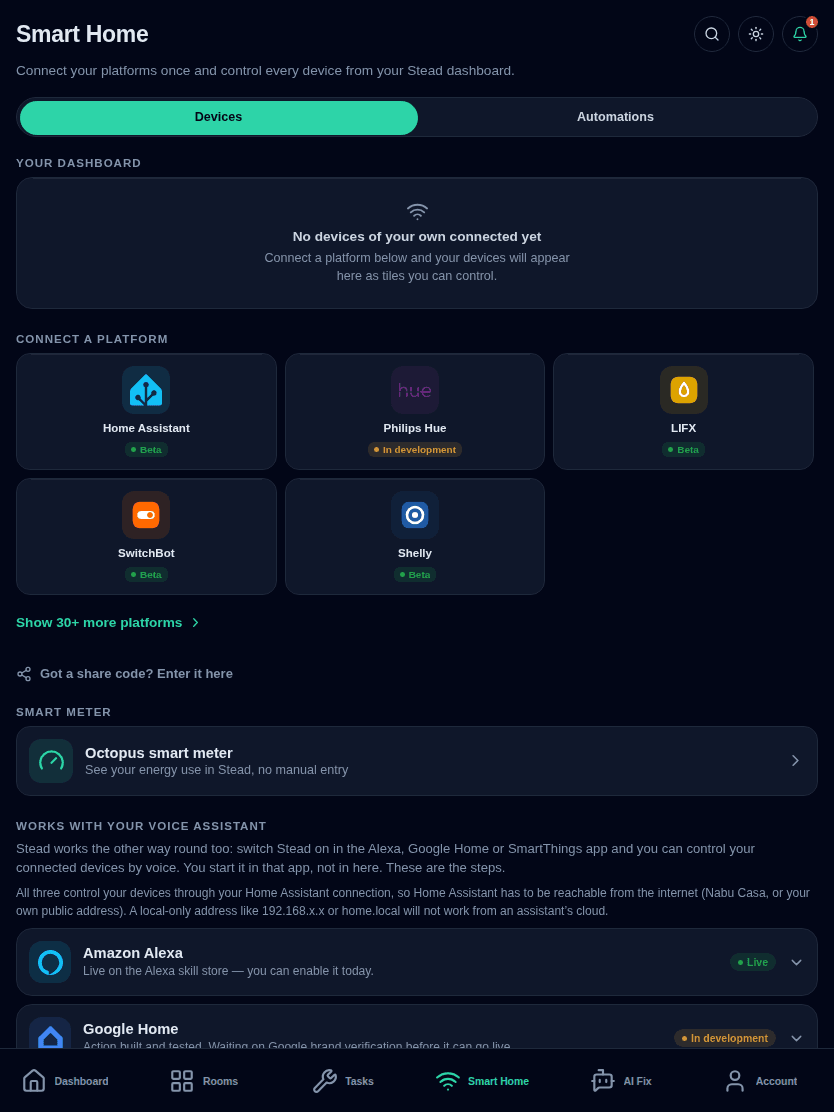This screenshot has width=834, height=1112.
Task: Toggle light/dark theme sun icon
Action: coord(755,34)
